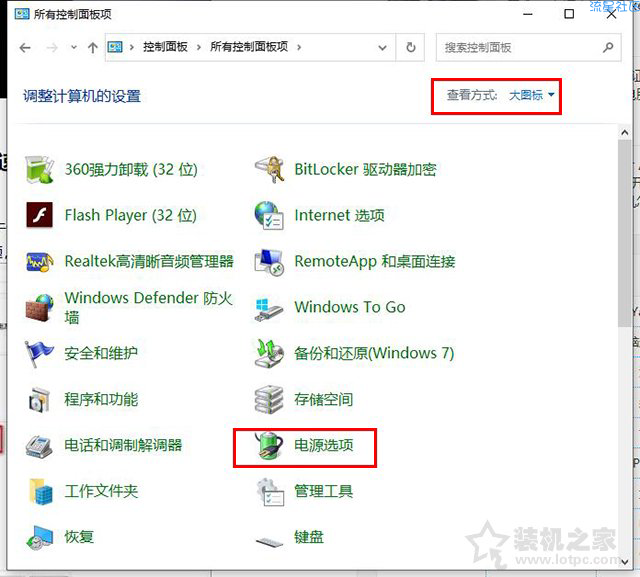Select 控制面板 in the address breadcrumb
Screen dimensions: 640x577
coord(165,47)
